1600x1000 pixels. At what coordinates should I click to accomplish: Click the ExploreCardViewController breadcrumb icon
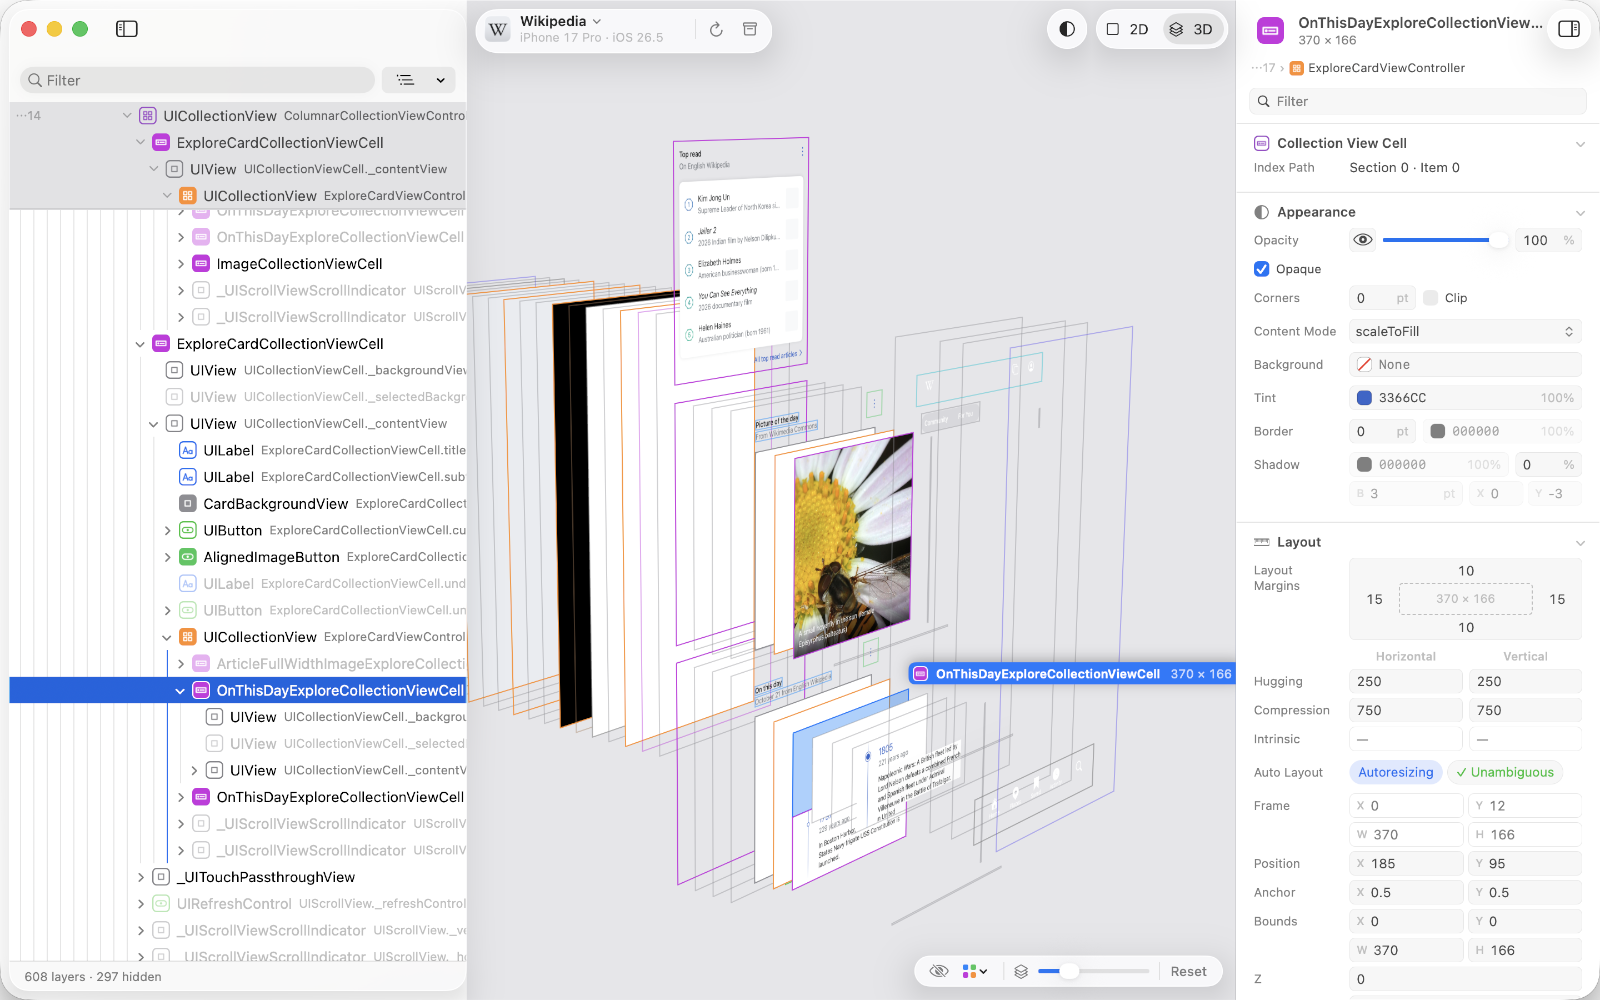click(1297, 68)
